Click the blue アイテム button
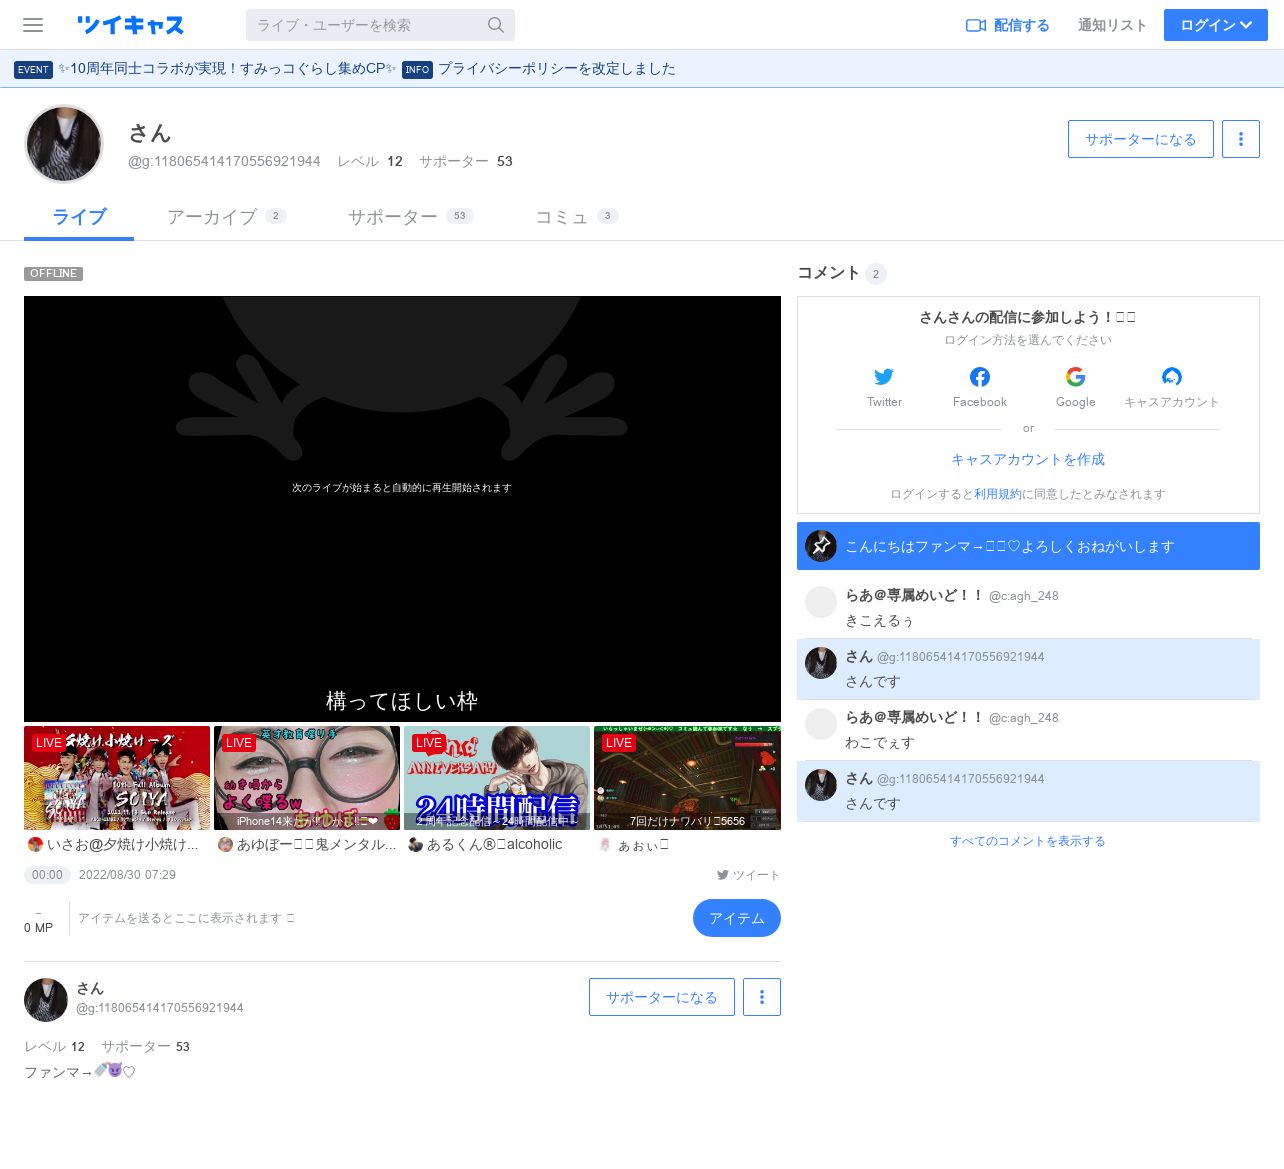This screenshot has width=1284, height=1169. coord(736,918)
